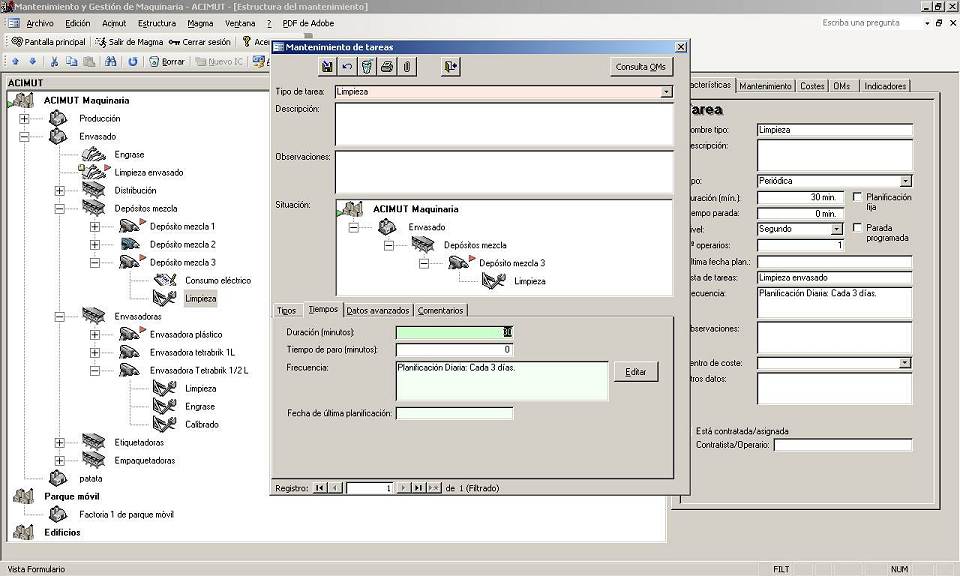Search with the binoculars toolbar icon

coord(111,61)
